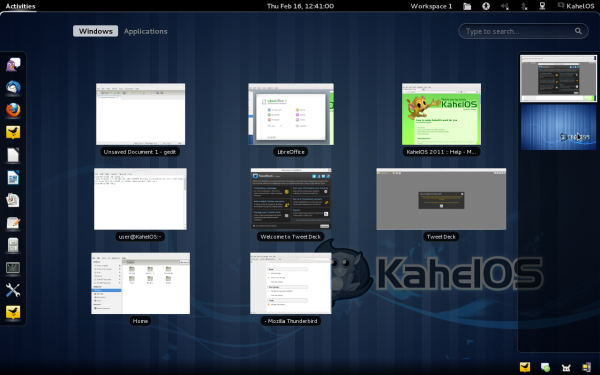Select the Home file manager window
The width and height of the screenshot is (600, 375).
(140, 283)
